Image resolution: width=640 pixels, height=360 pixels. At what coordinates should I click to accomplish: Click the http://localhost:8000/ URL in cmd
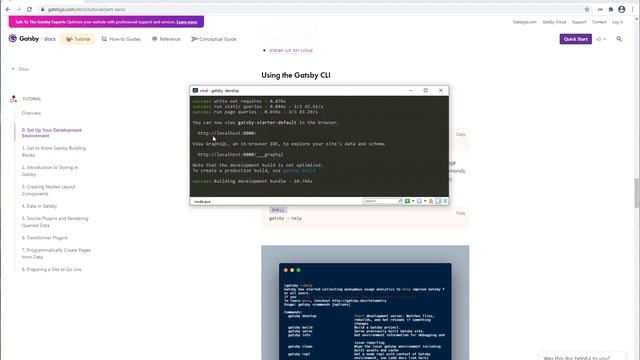(x=227, y=133)
